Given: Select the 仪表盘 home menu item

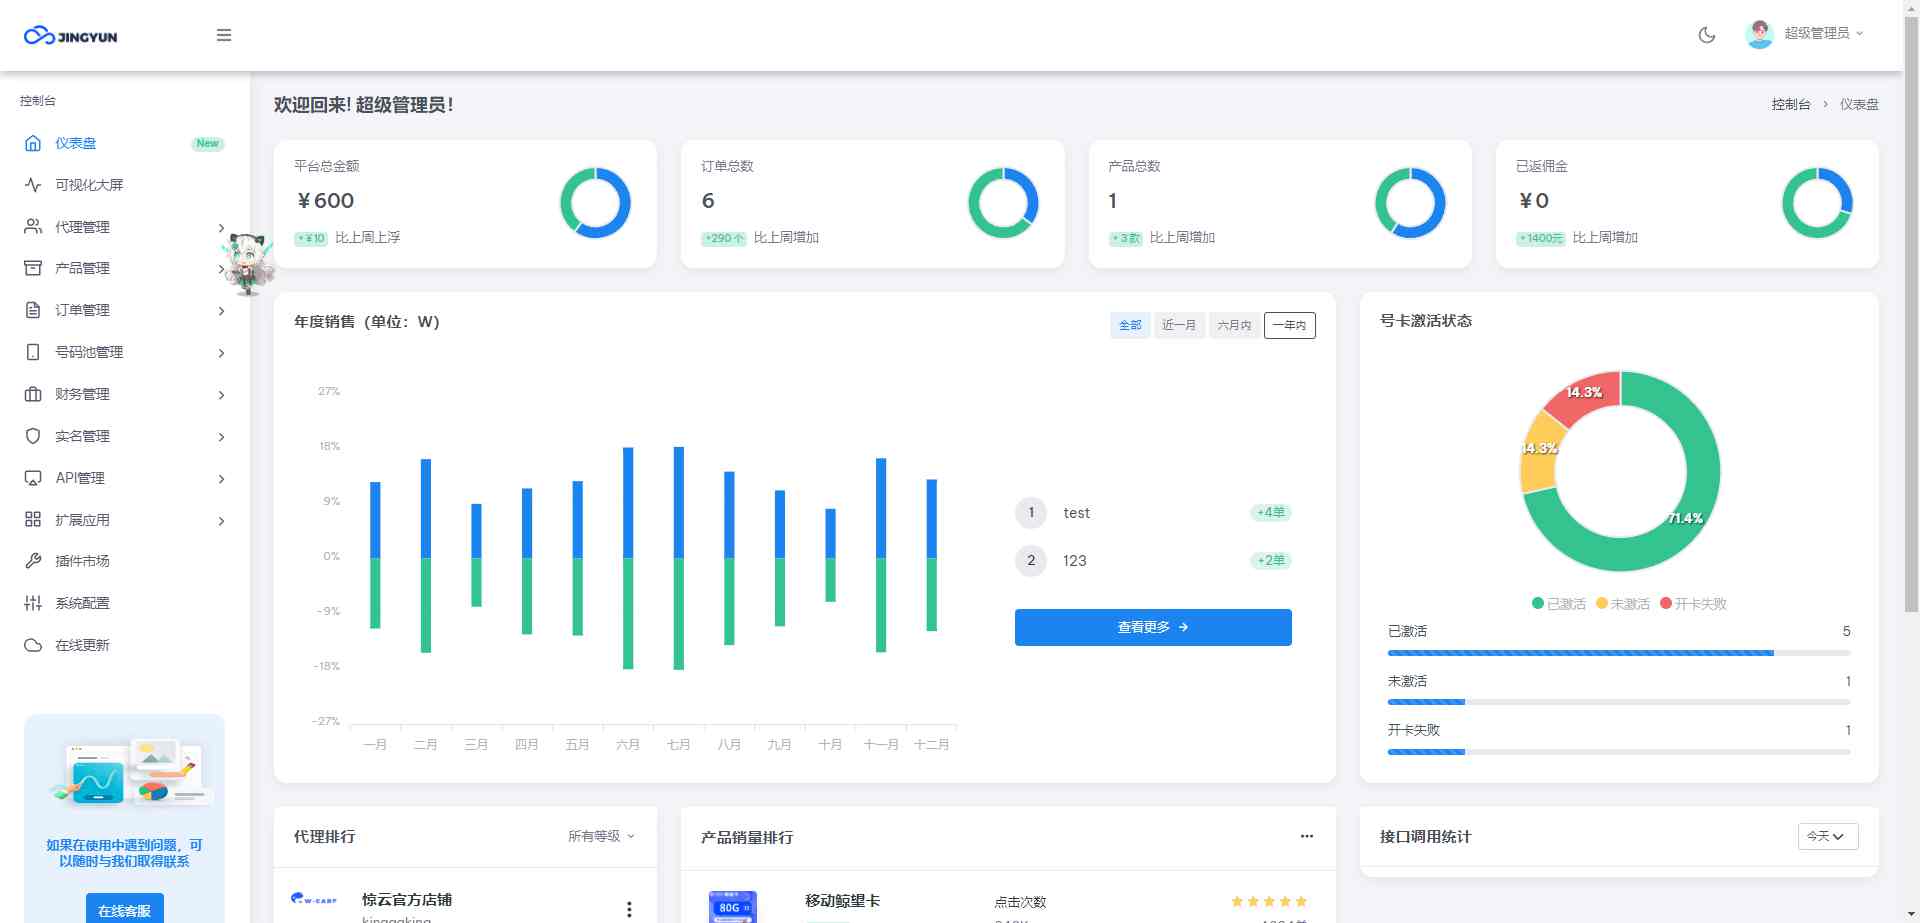Looking at the screenshot, I should coord(76,143).
